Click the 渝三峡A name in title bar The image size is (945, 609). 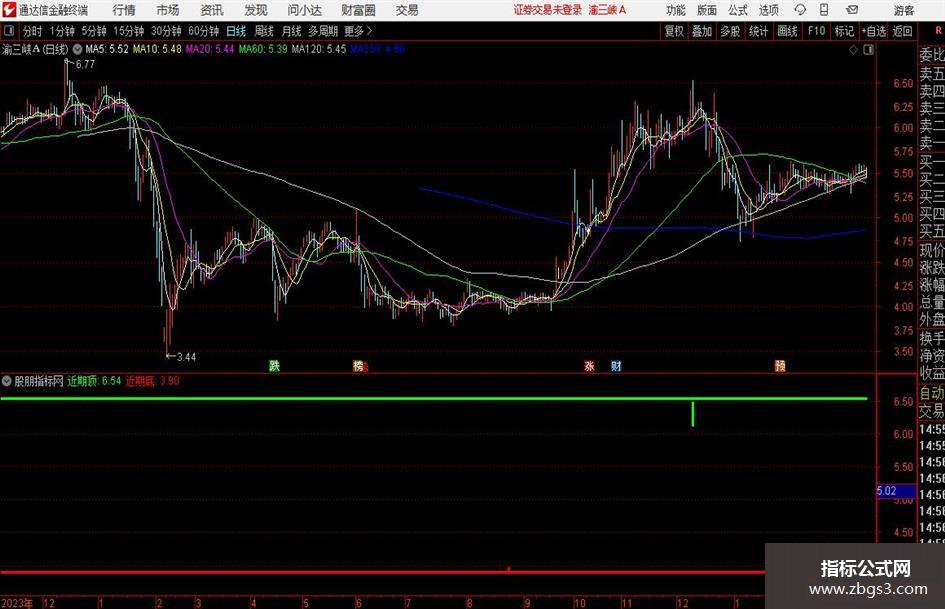coord(608,10)
